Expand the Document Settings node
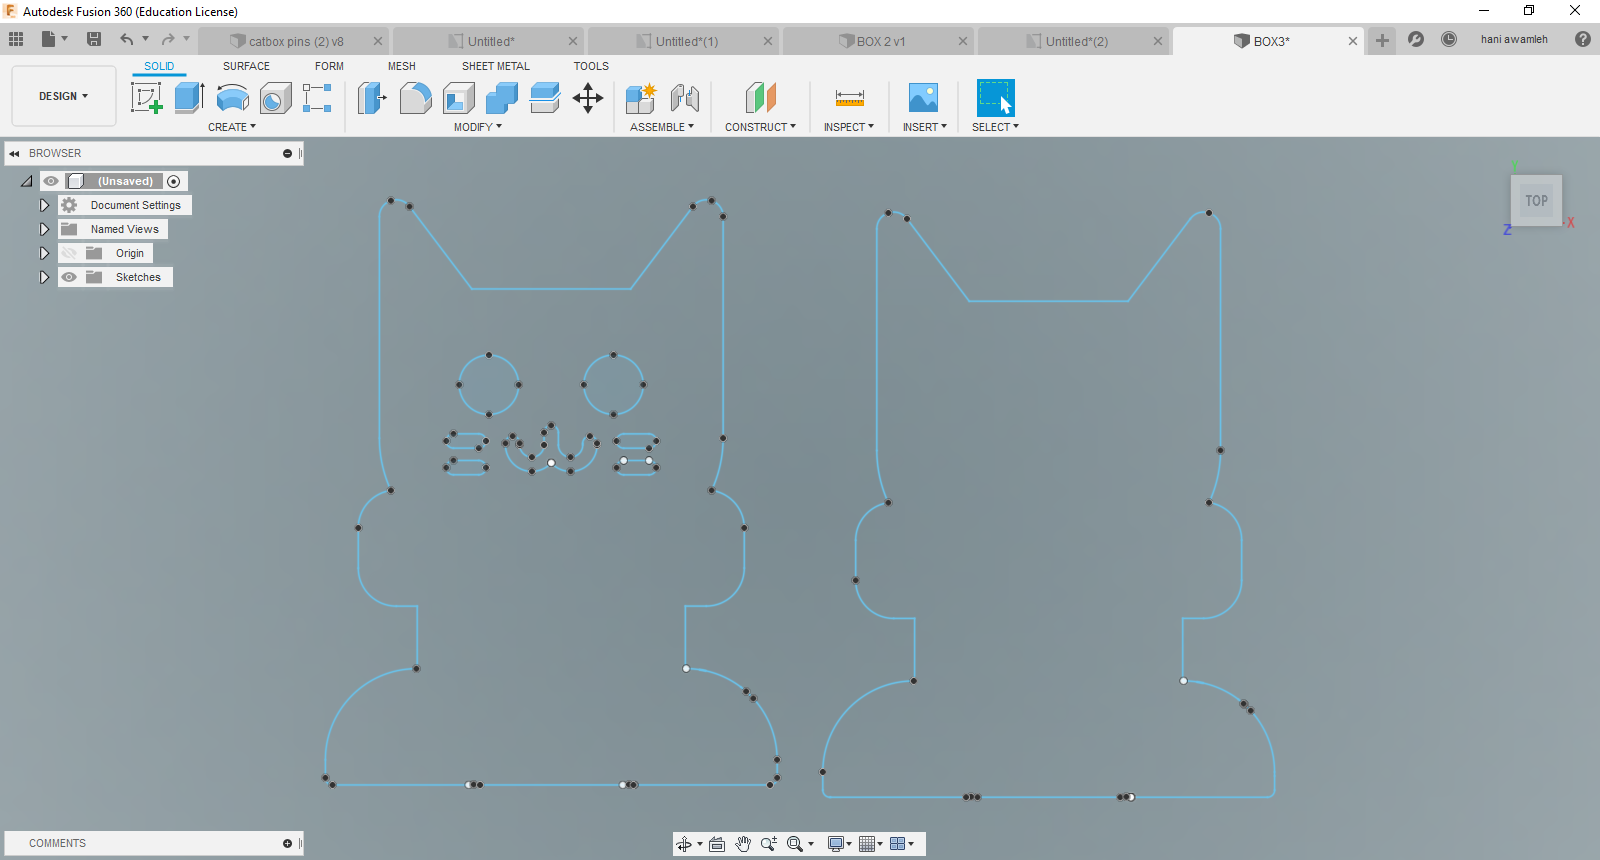1600x860 pixels. click(44, 205)
